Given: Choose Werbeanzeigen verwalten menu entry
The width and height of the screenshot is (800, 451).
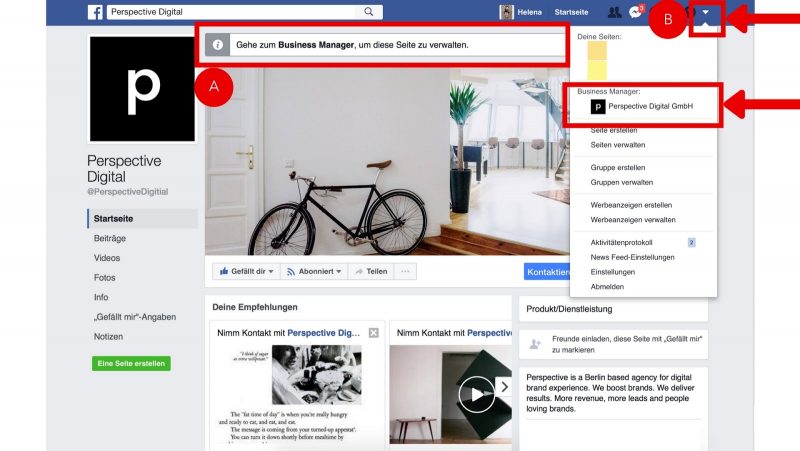Looking at the screenshot, I should (x=633, y=220).
